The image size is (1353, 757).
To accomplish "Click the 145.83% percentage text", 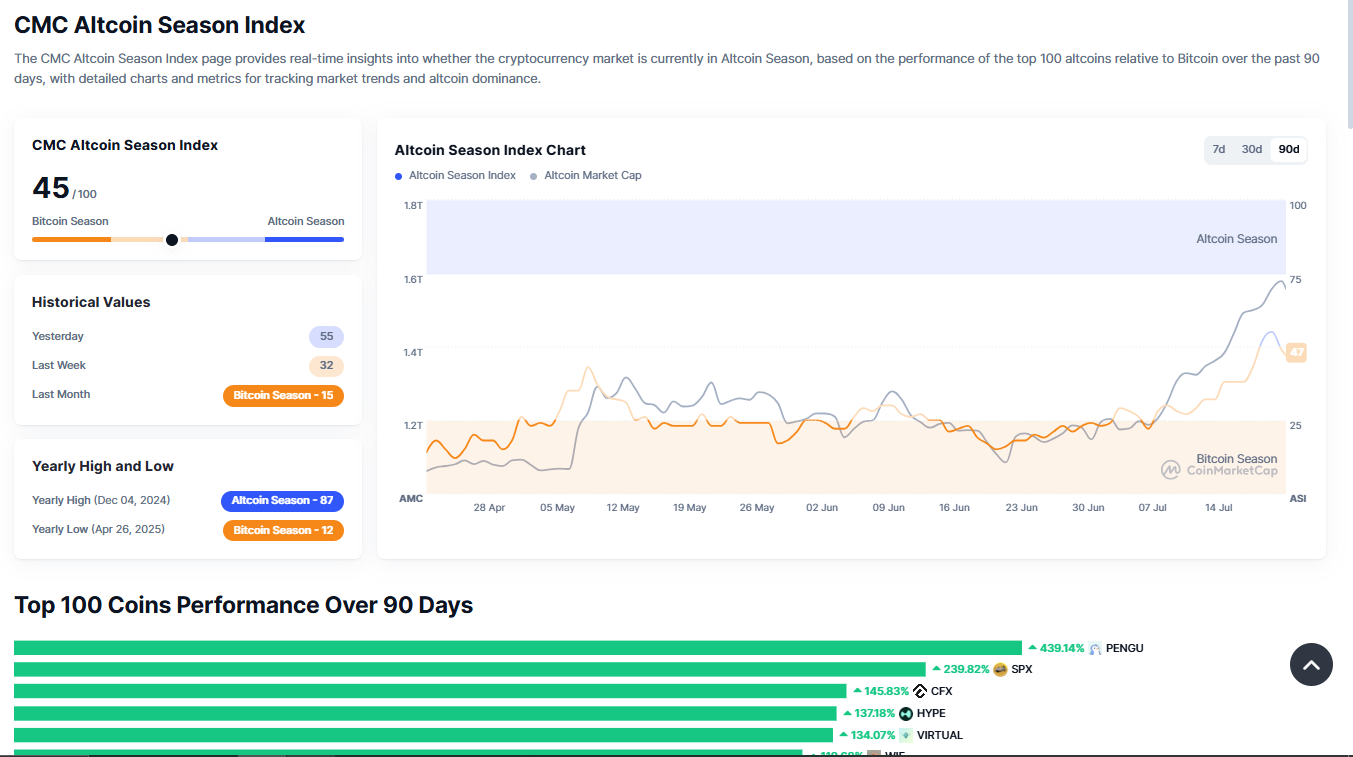I will click(x=887, y=691).
